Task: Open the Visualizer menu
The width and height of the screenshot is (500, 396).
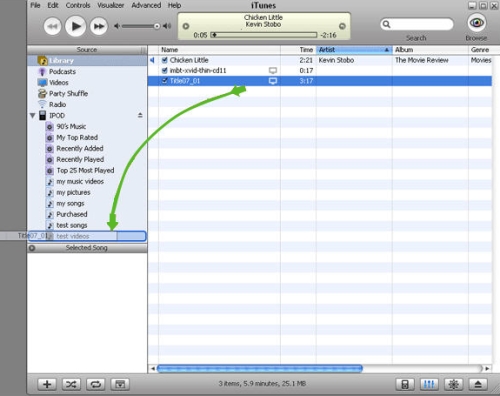Action: [x=111, y=5]
